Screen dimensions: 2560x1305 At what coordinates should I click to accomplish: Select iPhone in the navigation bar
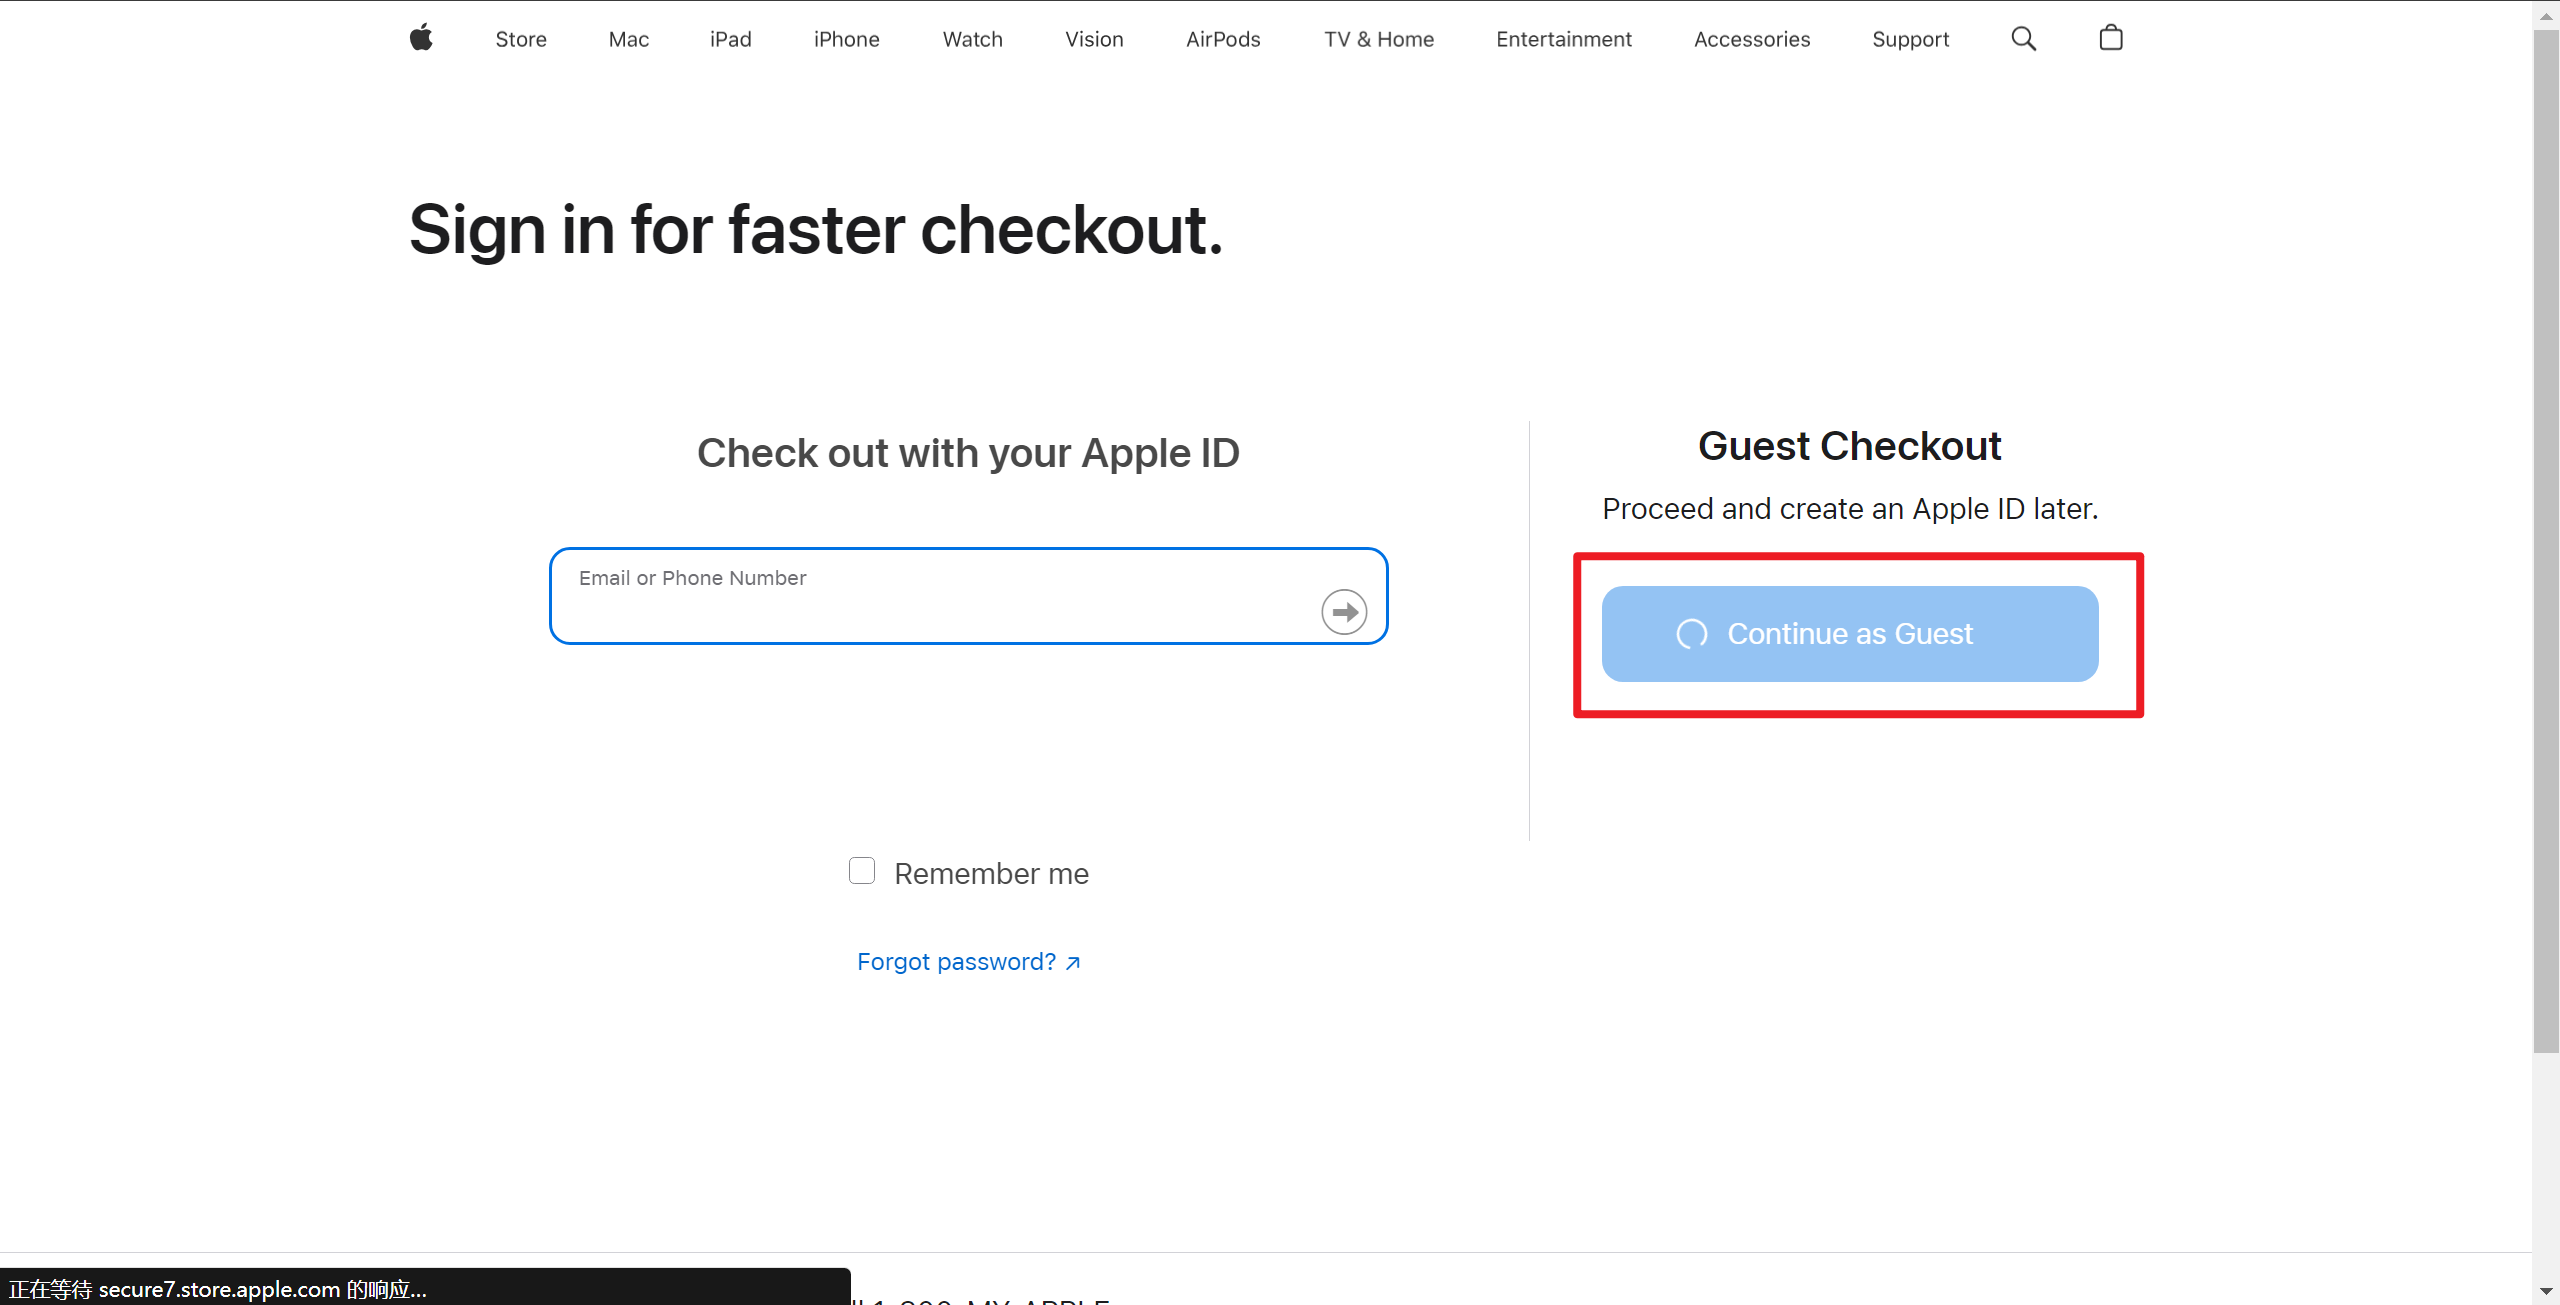pos(847,39)
